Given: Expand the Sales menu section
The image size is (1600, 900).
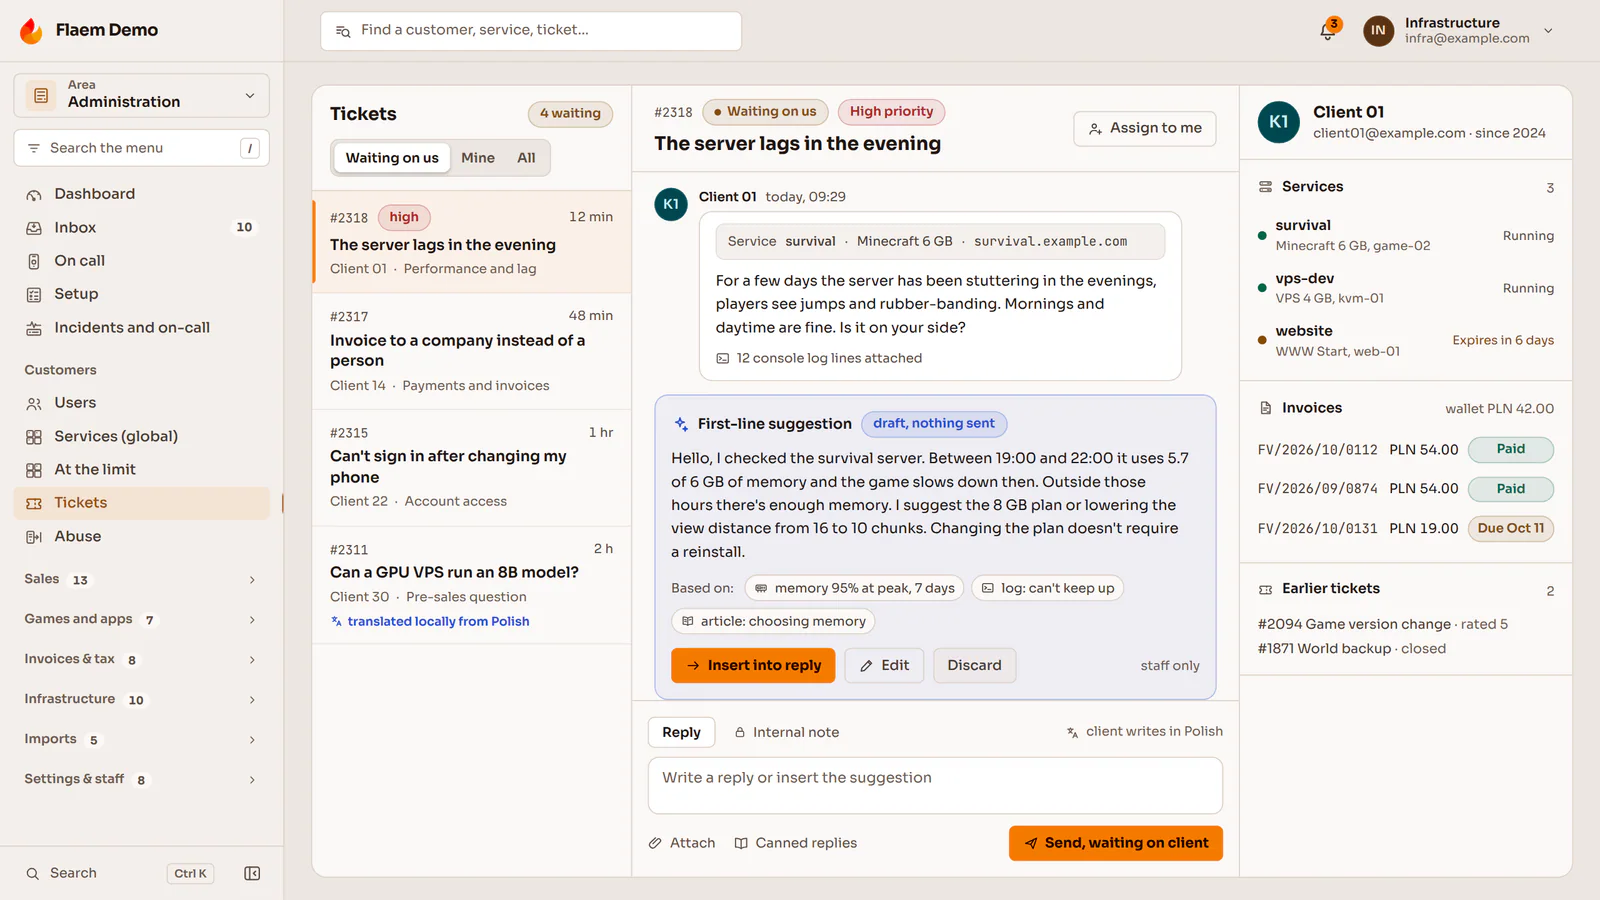Looking at the screenshot, I should pos(142,579).
